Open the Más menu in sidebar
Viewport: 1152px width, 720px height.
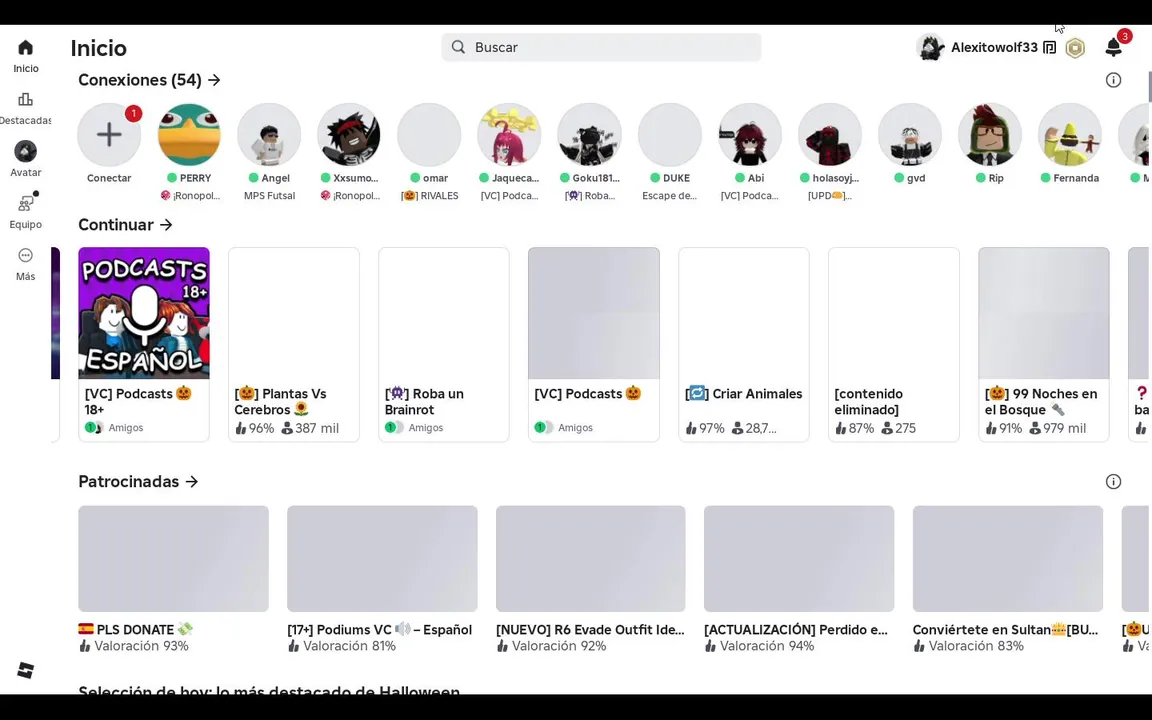(x=25, y=255)
